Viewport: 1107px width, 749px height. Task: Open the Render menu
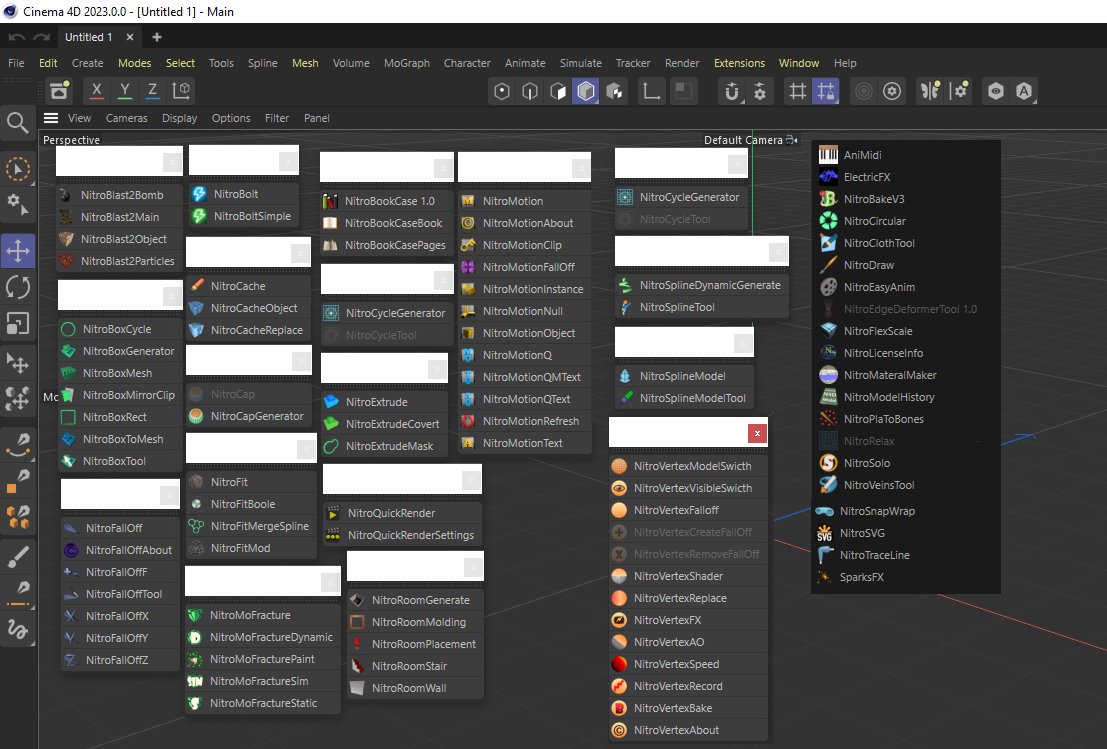[682, 63]
